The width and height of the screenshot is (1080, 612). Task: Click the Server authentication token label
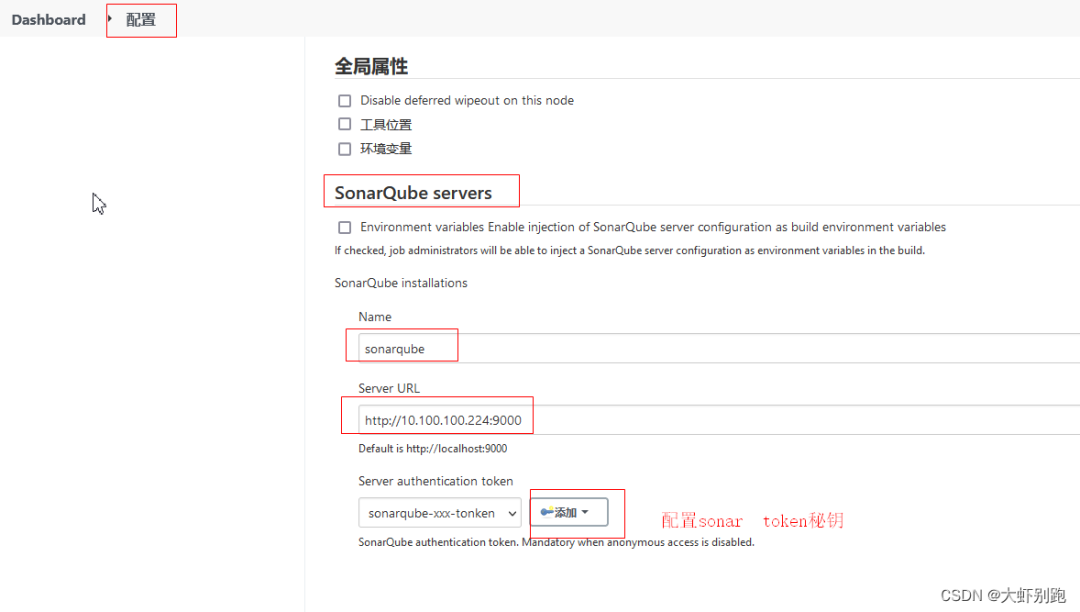(435, 481)
